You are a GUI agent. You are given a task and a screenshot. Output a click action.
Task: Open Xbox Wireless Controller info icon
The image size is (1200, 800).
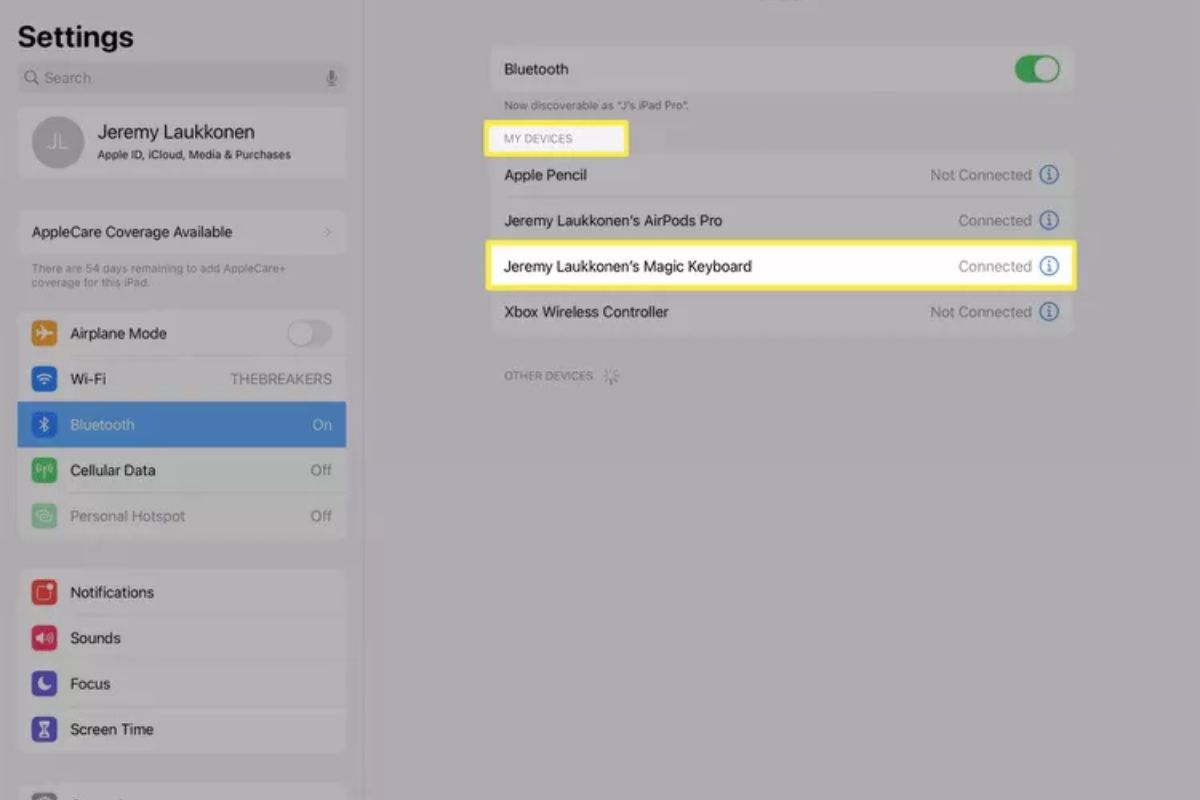tap(1048, 312)
